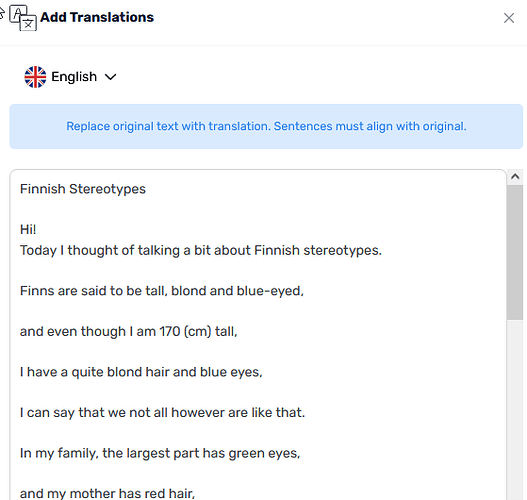Screen dimensions: 527x500
Task: Click the line about talking about Finnish stereotypes
Action: [201, 250]
